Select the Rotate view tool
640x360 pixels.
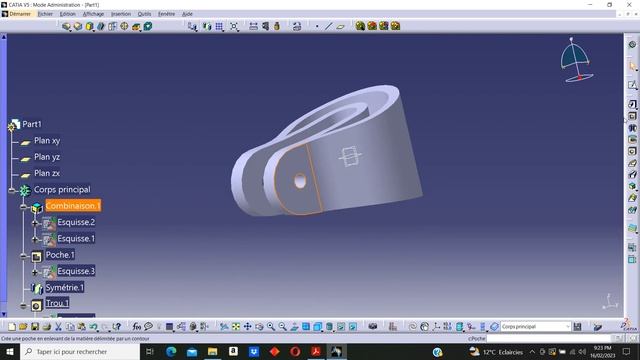[259, 327]
